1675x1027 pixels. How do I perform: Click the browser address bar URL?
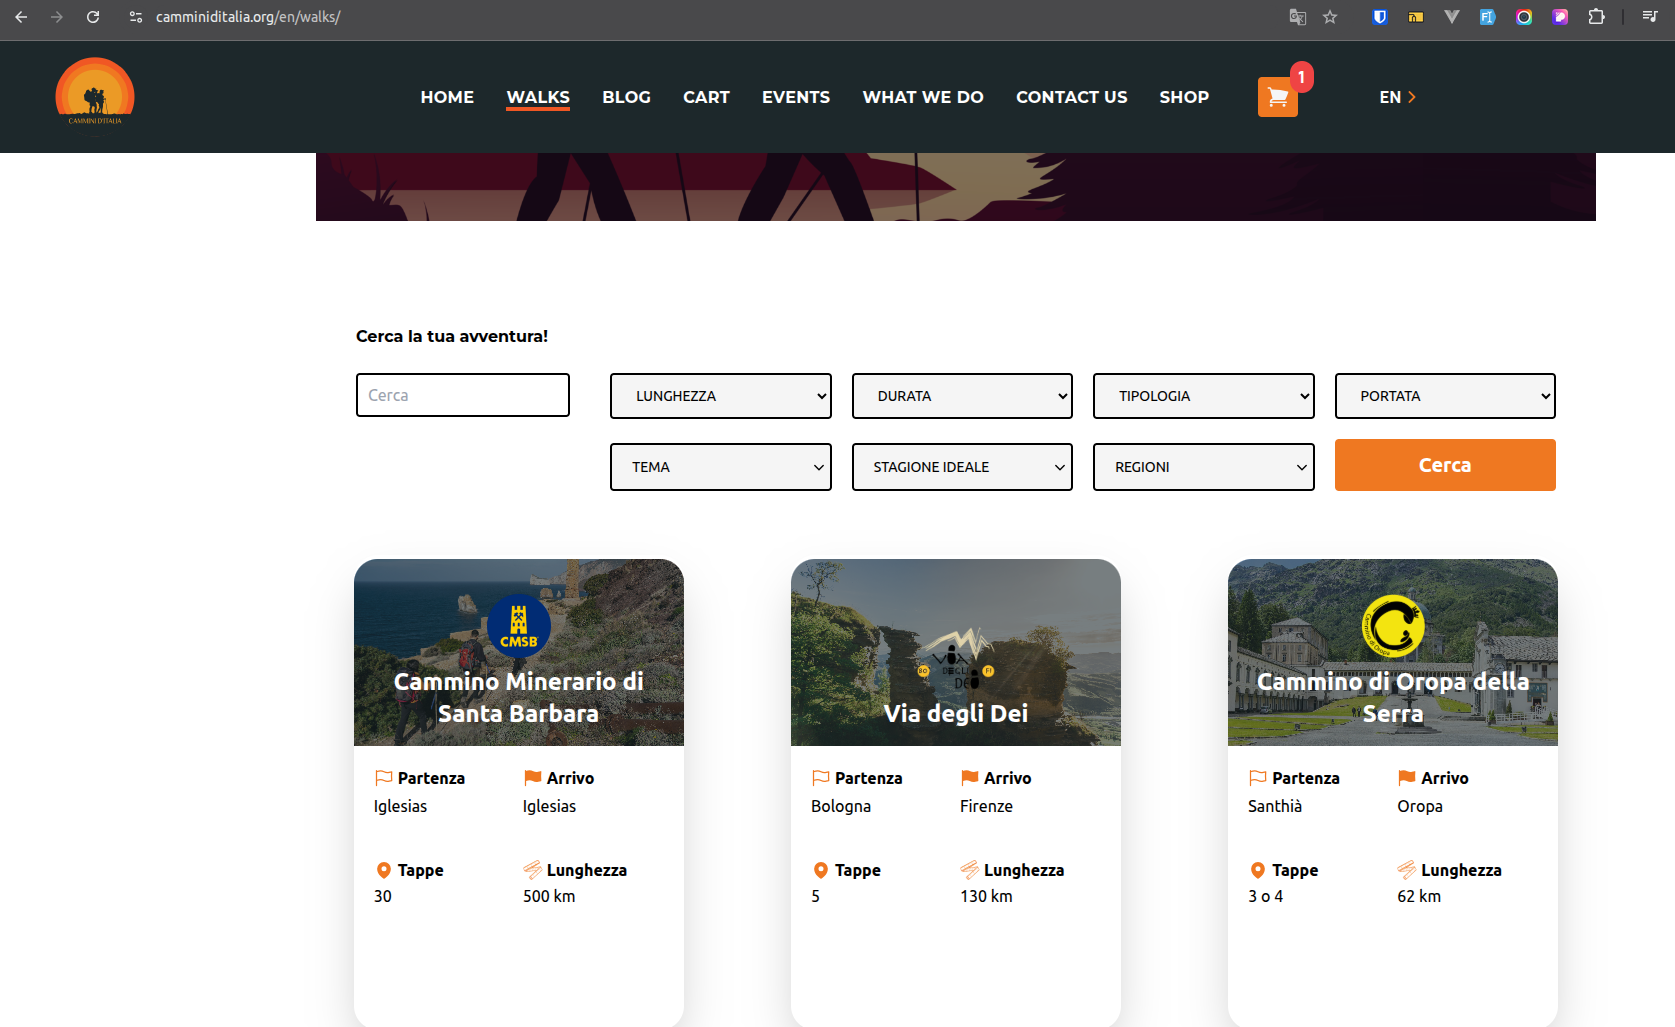pos(248,17)
